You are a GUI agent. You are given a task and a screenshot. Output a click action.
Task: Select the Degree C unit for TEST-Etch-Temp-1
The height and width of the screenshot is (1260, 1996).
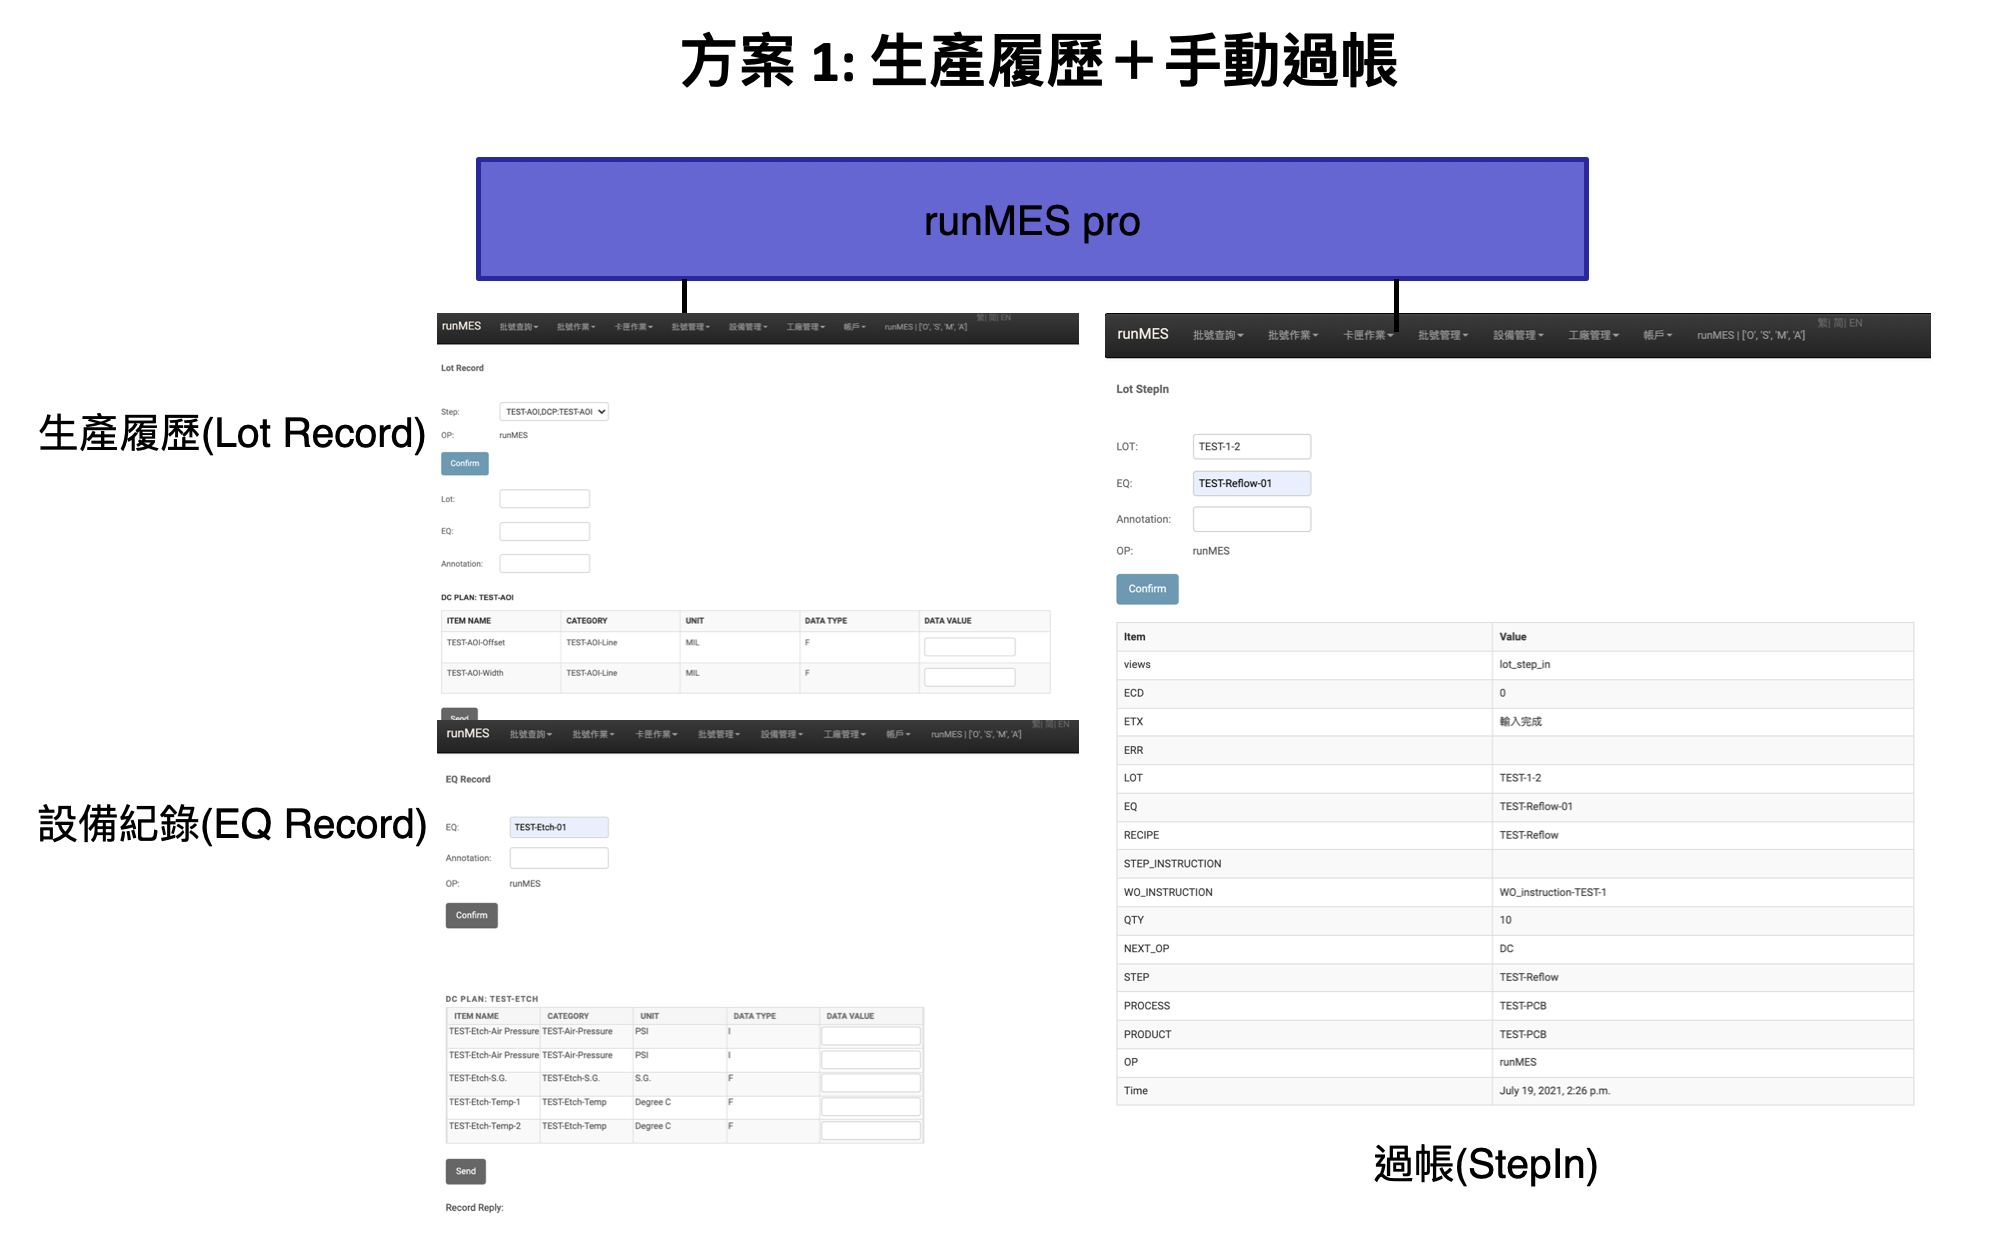pyautogui.click(x=652, y=1102)
